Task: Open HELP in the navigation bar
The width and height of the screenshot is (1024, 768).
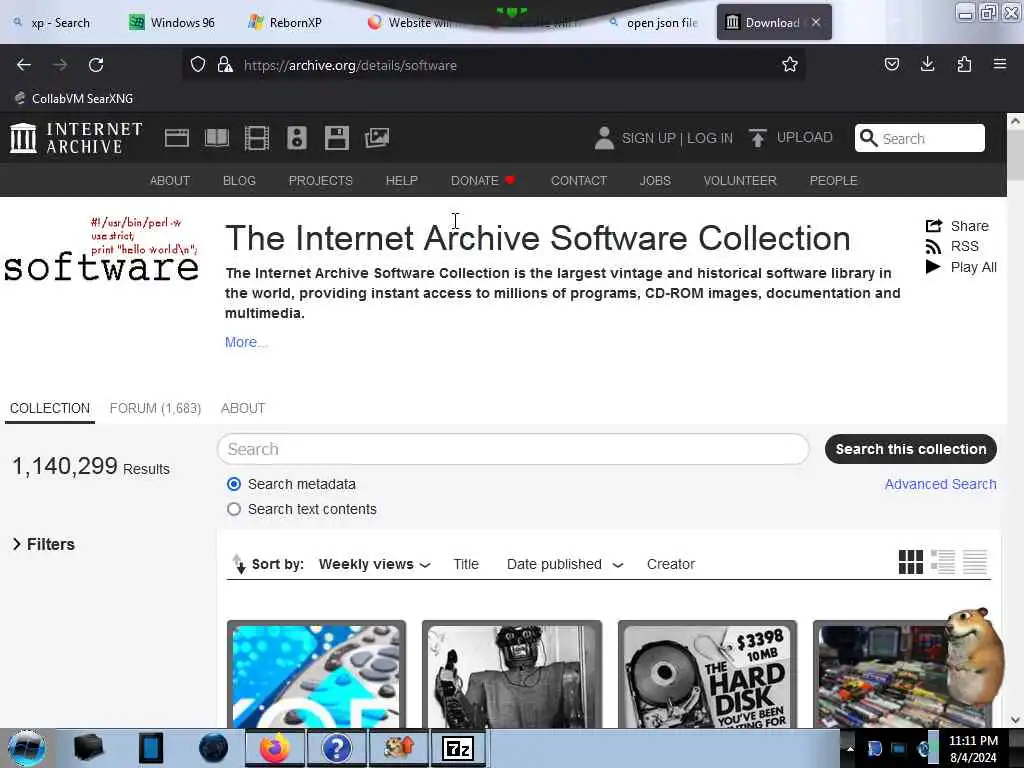Action: coord(402,180)
